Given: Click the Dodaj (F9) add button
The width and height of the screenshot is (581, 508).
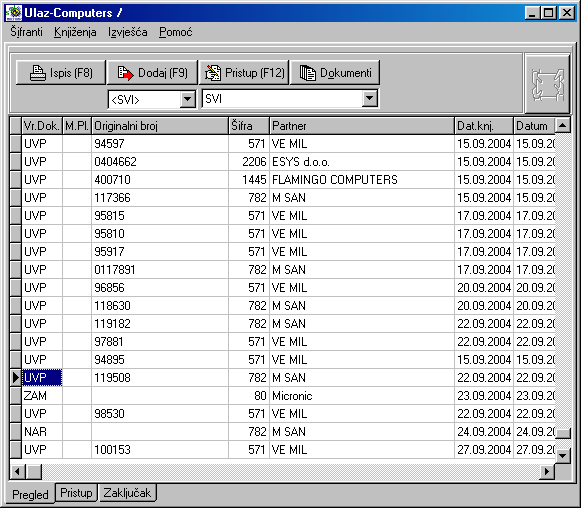Looking at the screenshot, I should (152, 73).
